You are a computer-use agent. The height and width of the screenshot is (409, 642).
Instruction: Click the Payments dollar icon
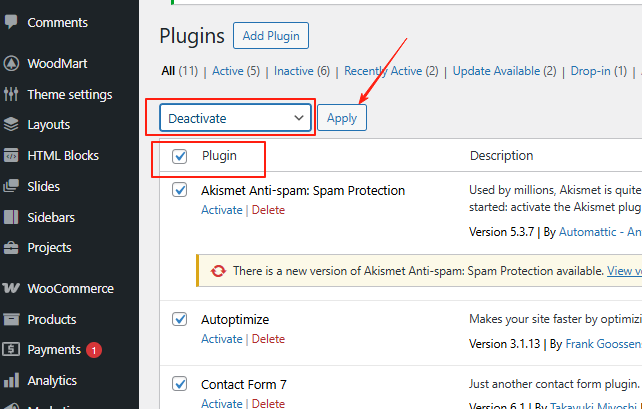tap(11, 350)
